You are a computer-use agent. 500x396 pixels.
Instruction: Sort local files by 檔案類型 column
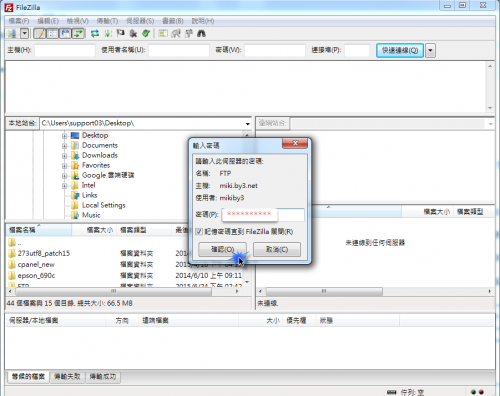click(144, 230)
